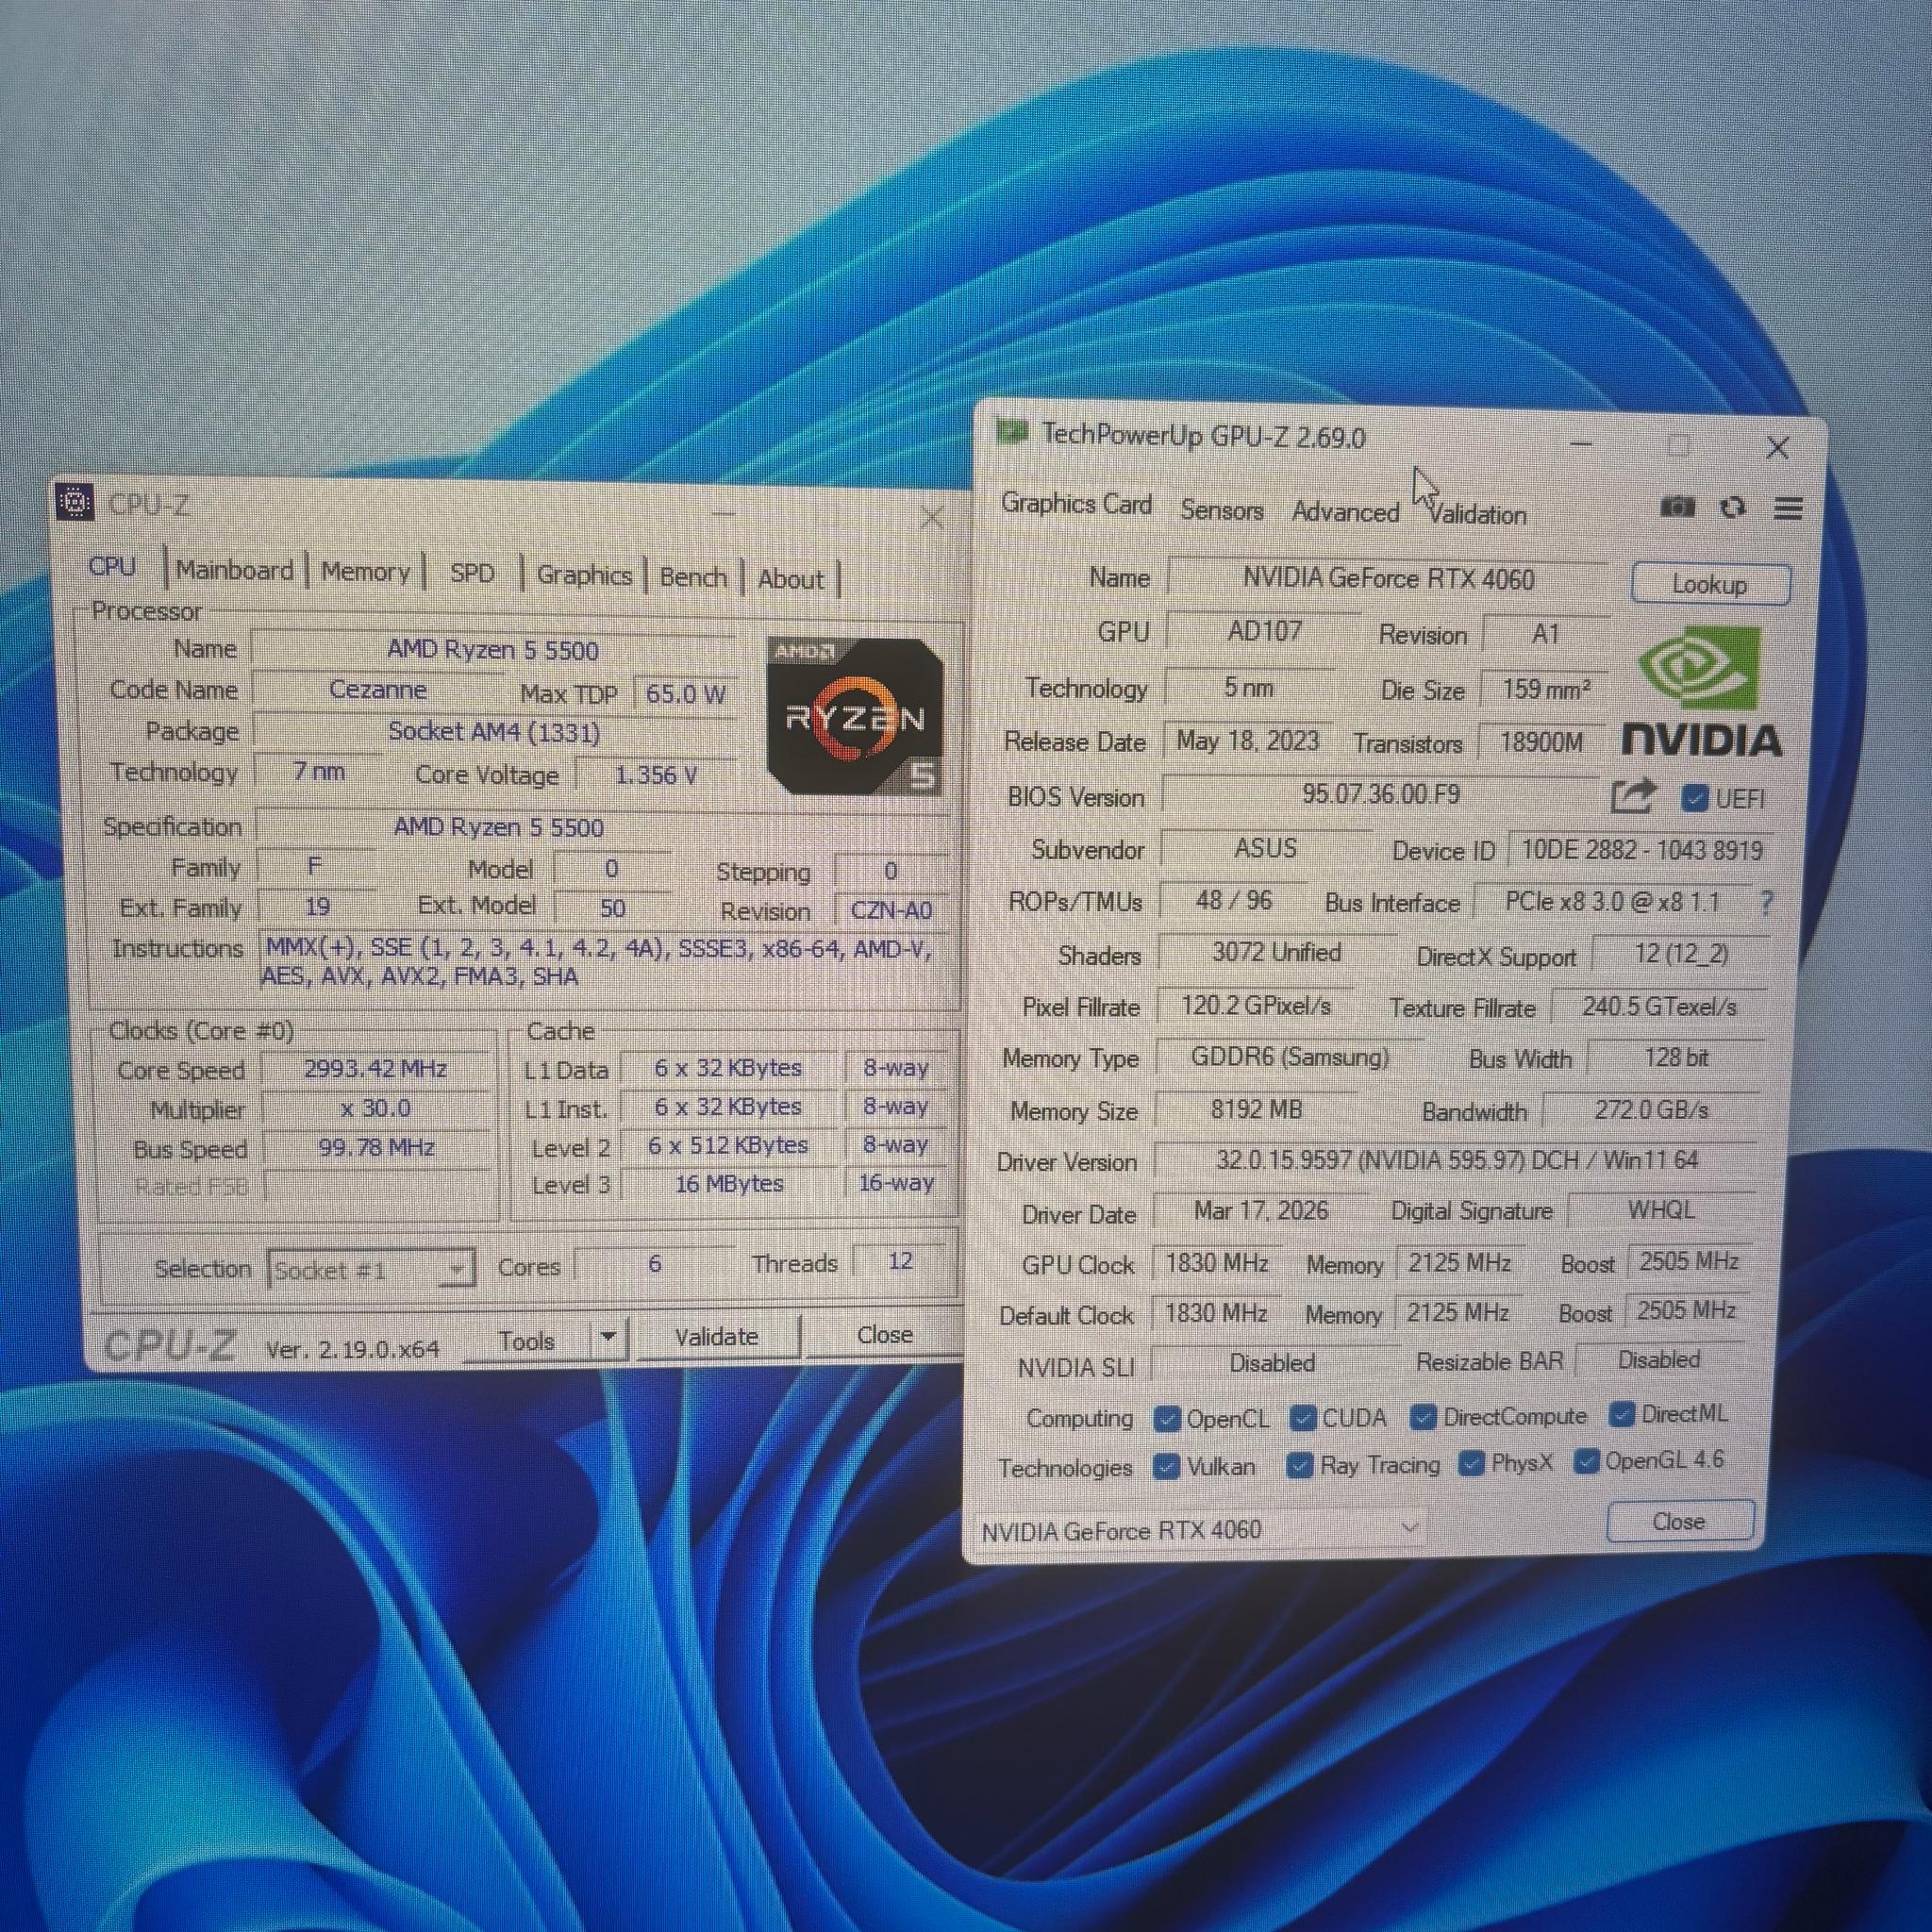Take a screenshot with GPU-Z camera icon
This screenshot has width=1932, height=1932.
[1677, 507]
